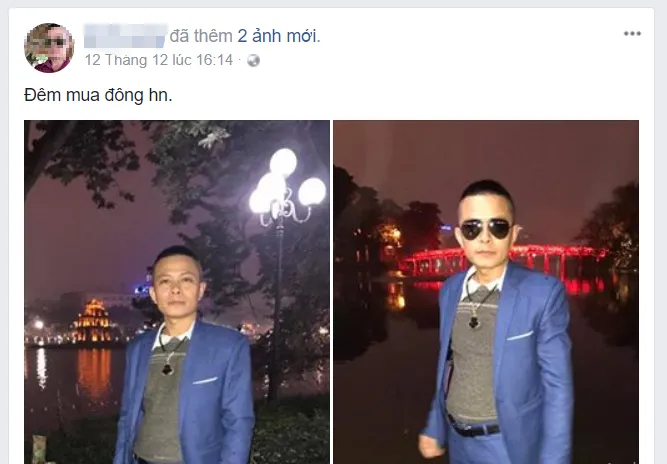The height and width of the screenshot is (464, 667).
Task: Open the '2 ảnh mới' link
Action: coord(277,36)
